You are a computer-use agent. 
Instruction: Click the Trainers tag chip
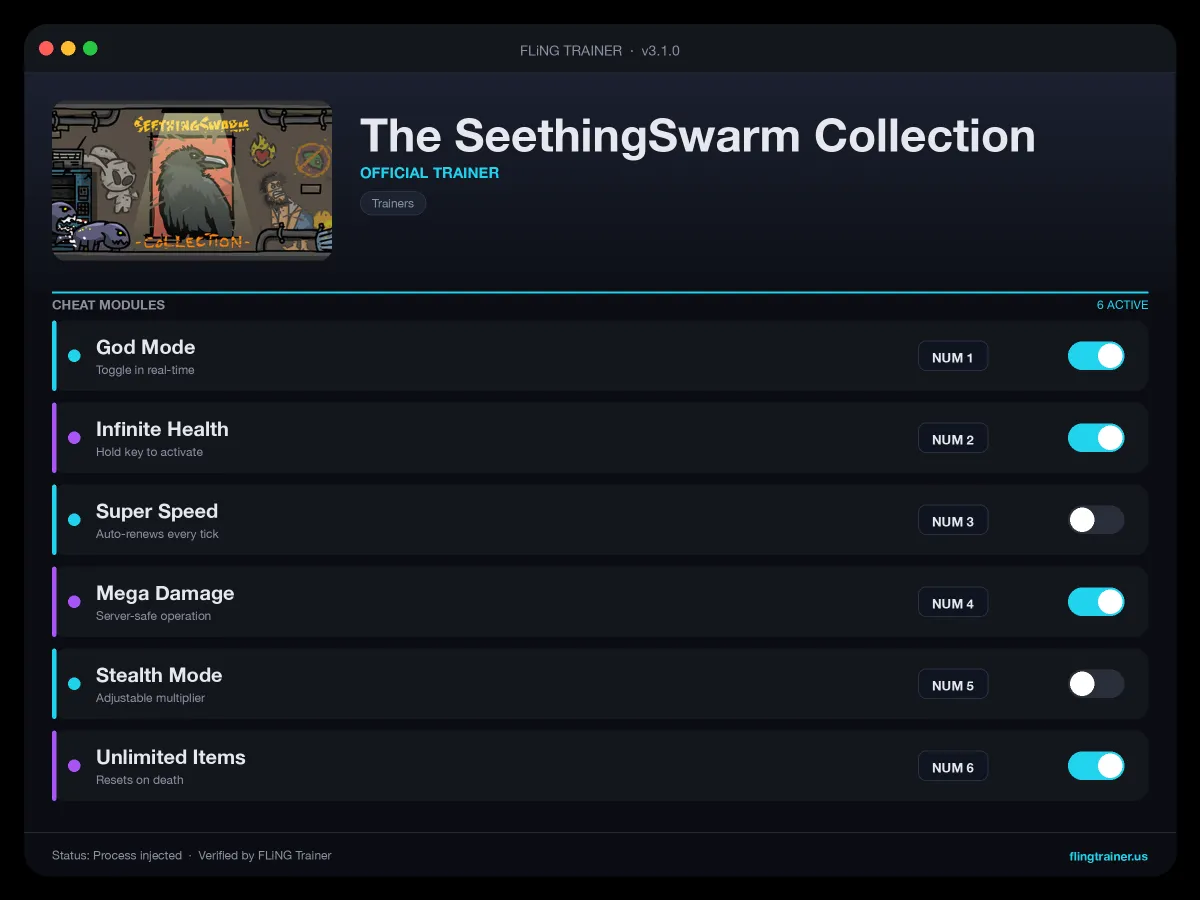[393, 203]
